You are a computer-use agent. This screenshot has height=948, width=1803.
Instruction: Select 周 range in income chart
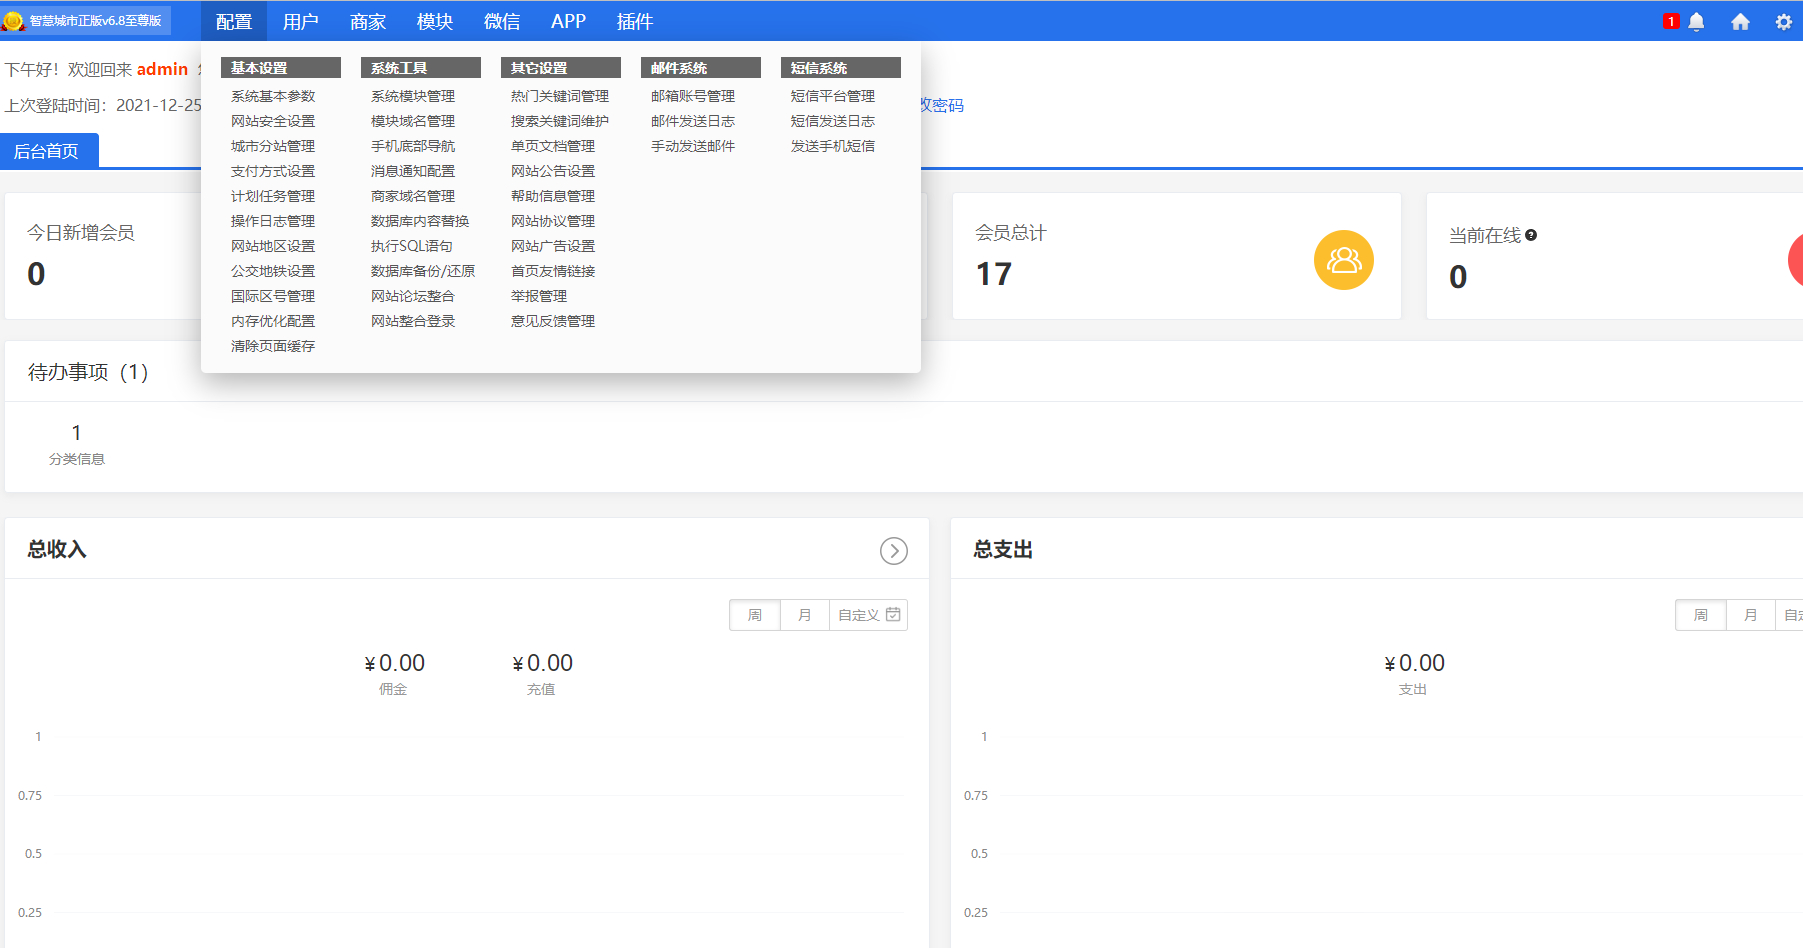click(x=755, y=615)
